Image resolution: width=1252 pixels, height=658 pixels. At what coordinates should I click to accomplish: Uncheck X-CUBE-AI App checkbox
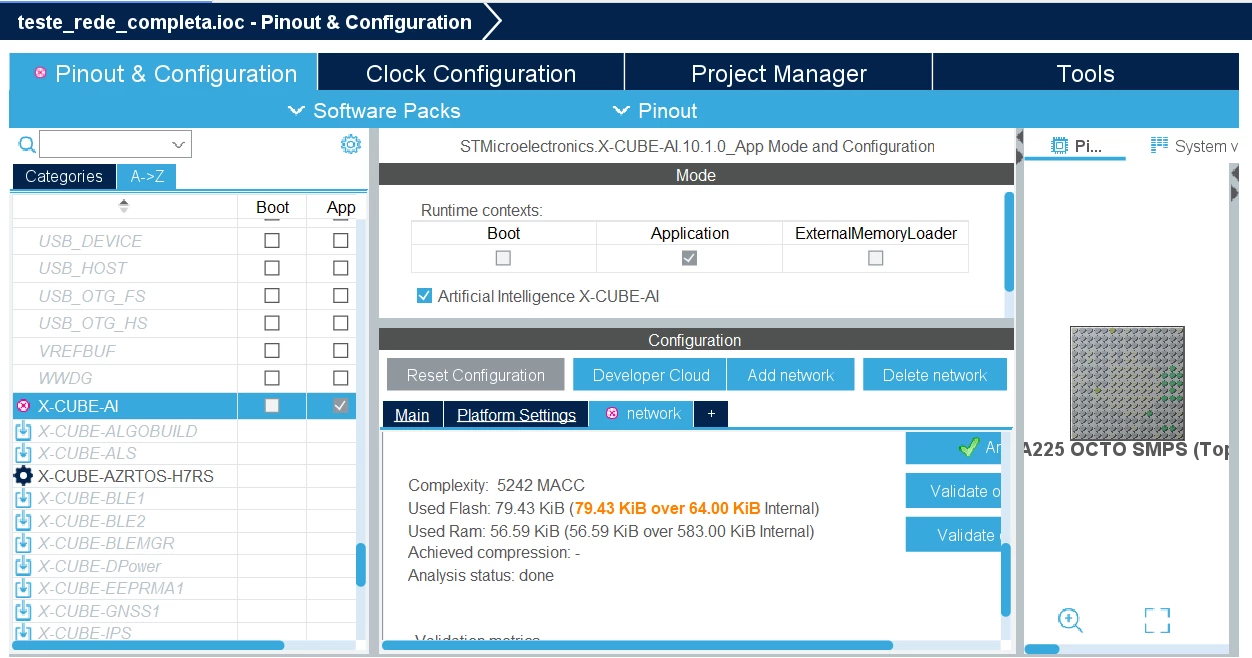click(x=341, y=406)
